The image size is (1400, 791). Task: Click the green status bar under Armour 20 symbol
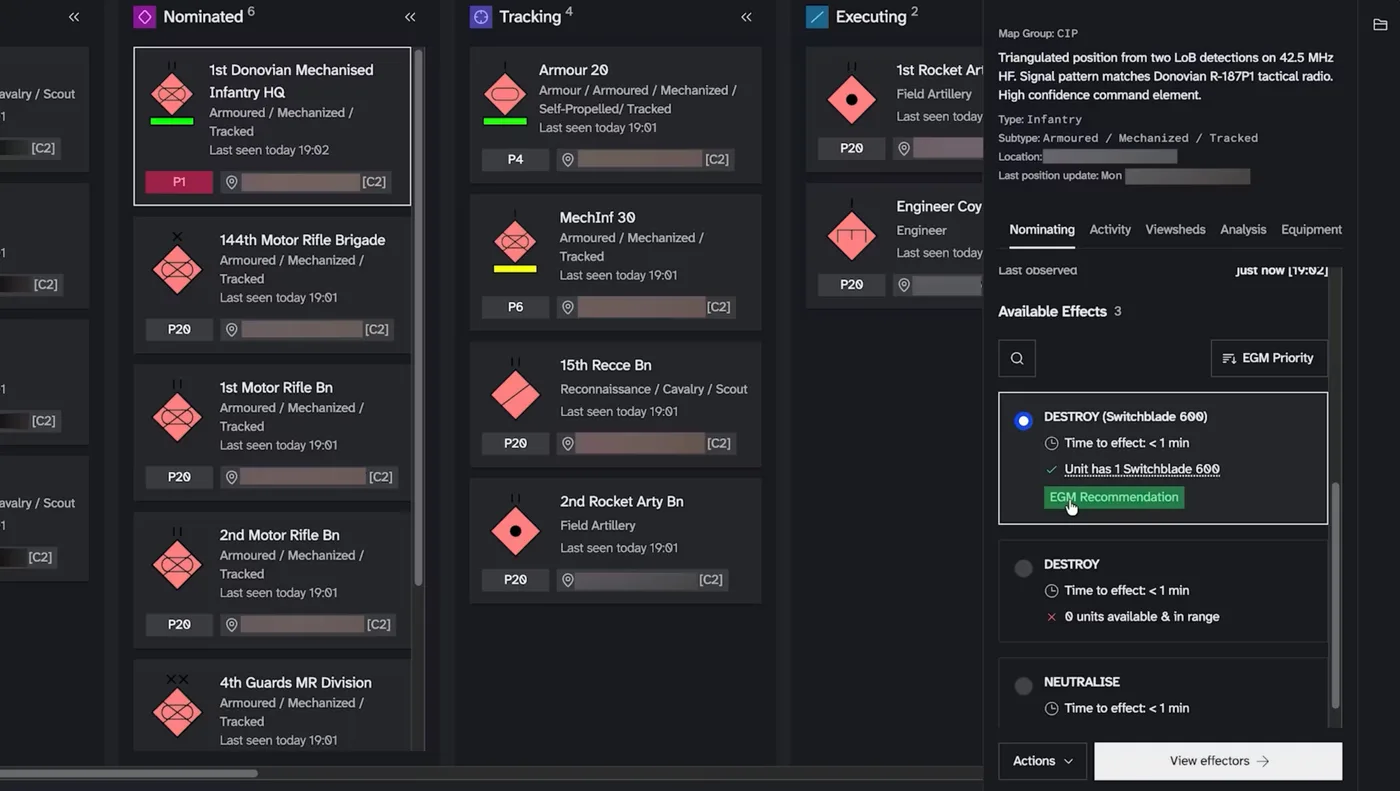tap(505, 121)
